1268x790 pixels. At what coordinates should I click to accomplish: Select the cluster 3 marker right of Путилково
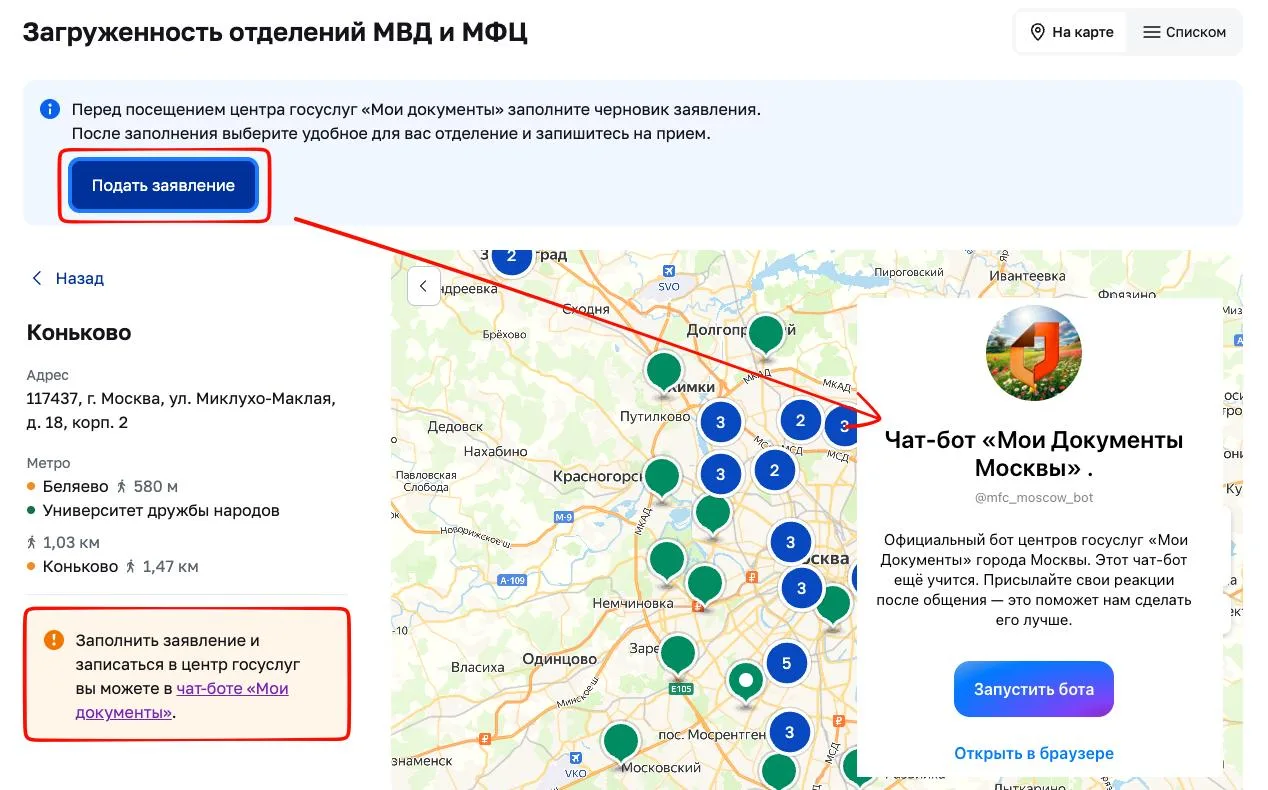point(720,423)
